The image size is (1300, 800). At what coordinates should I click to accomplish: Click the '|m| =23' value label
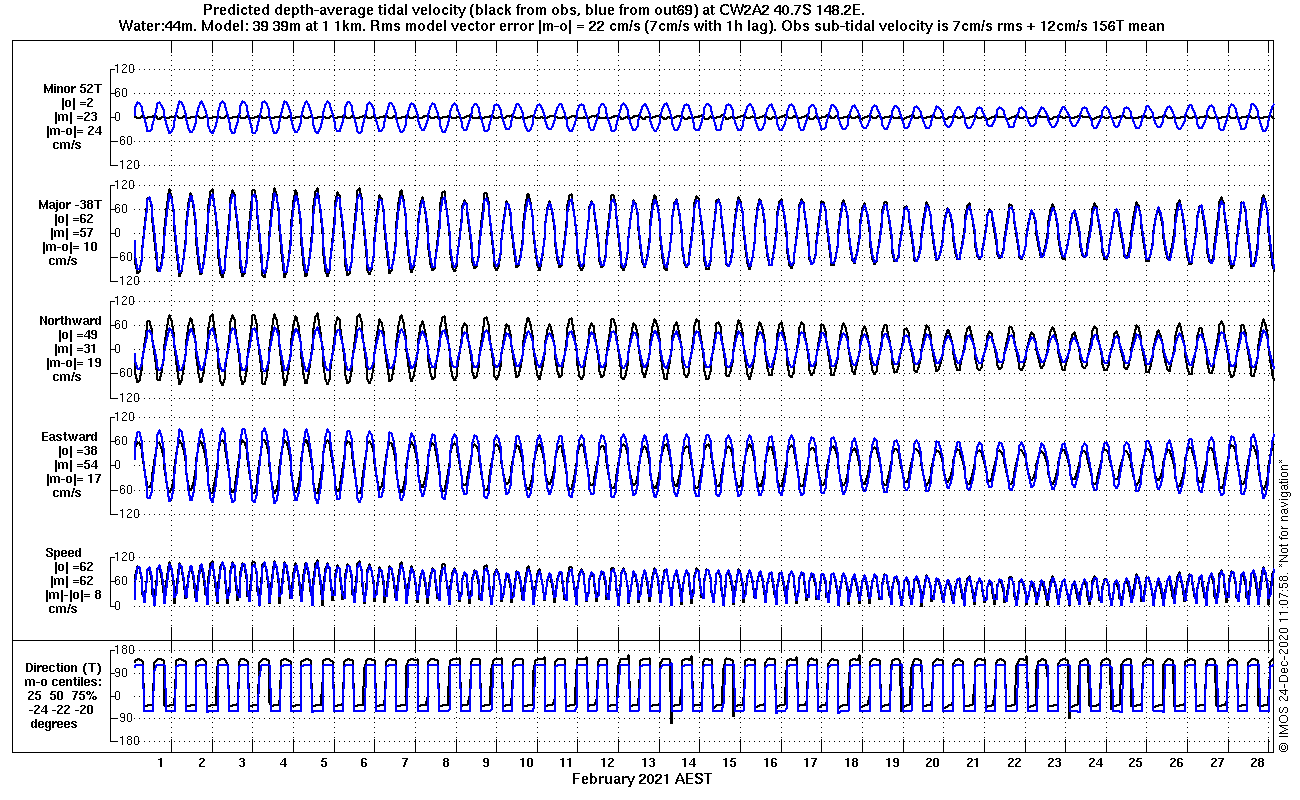pos(75,117)
